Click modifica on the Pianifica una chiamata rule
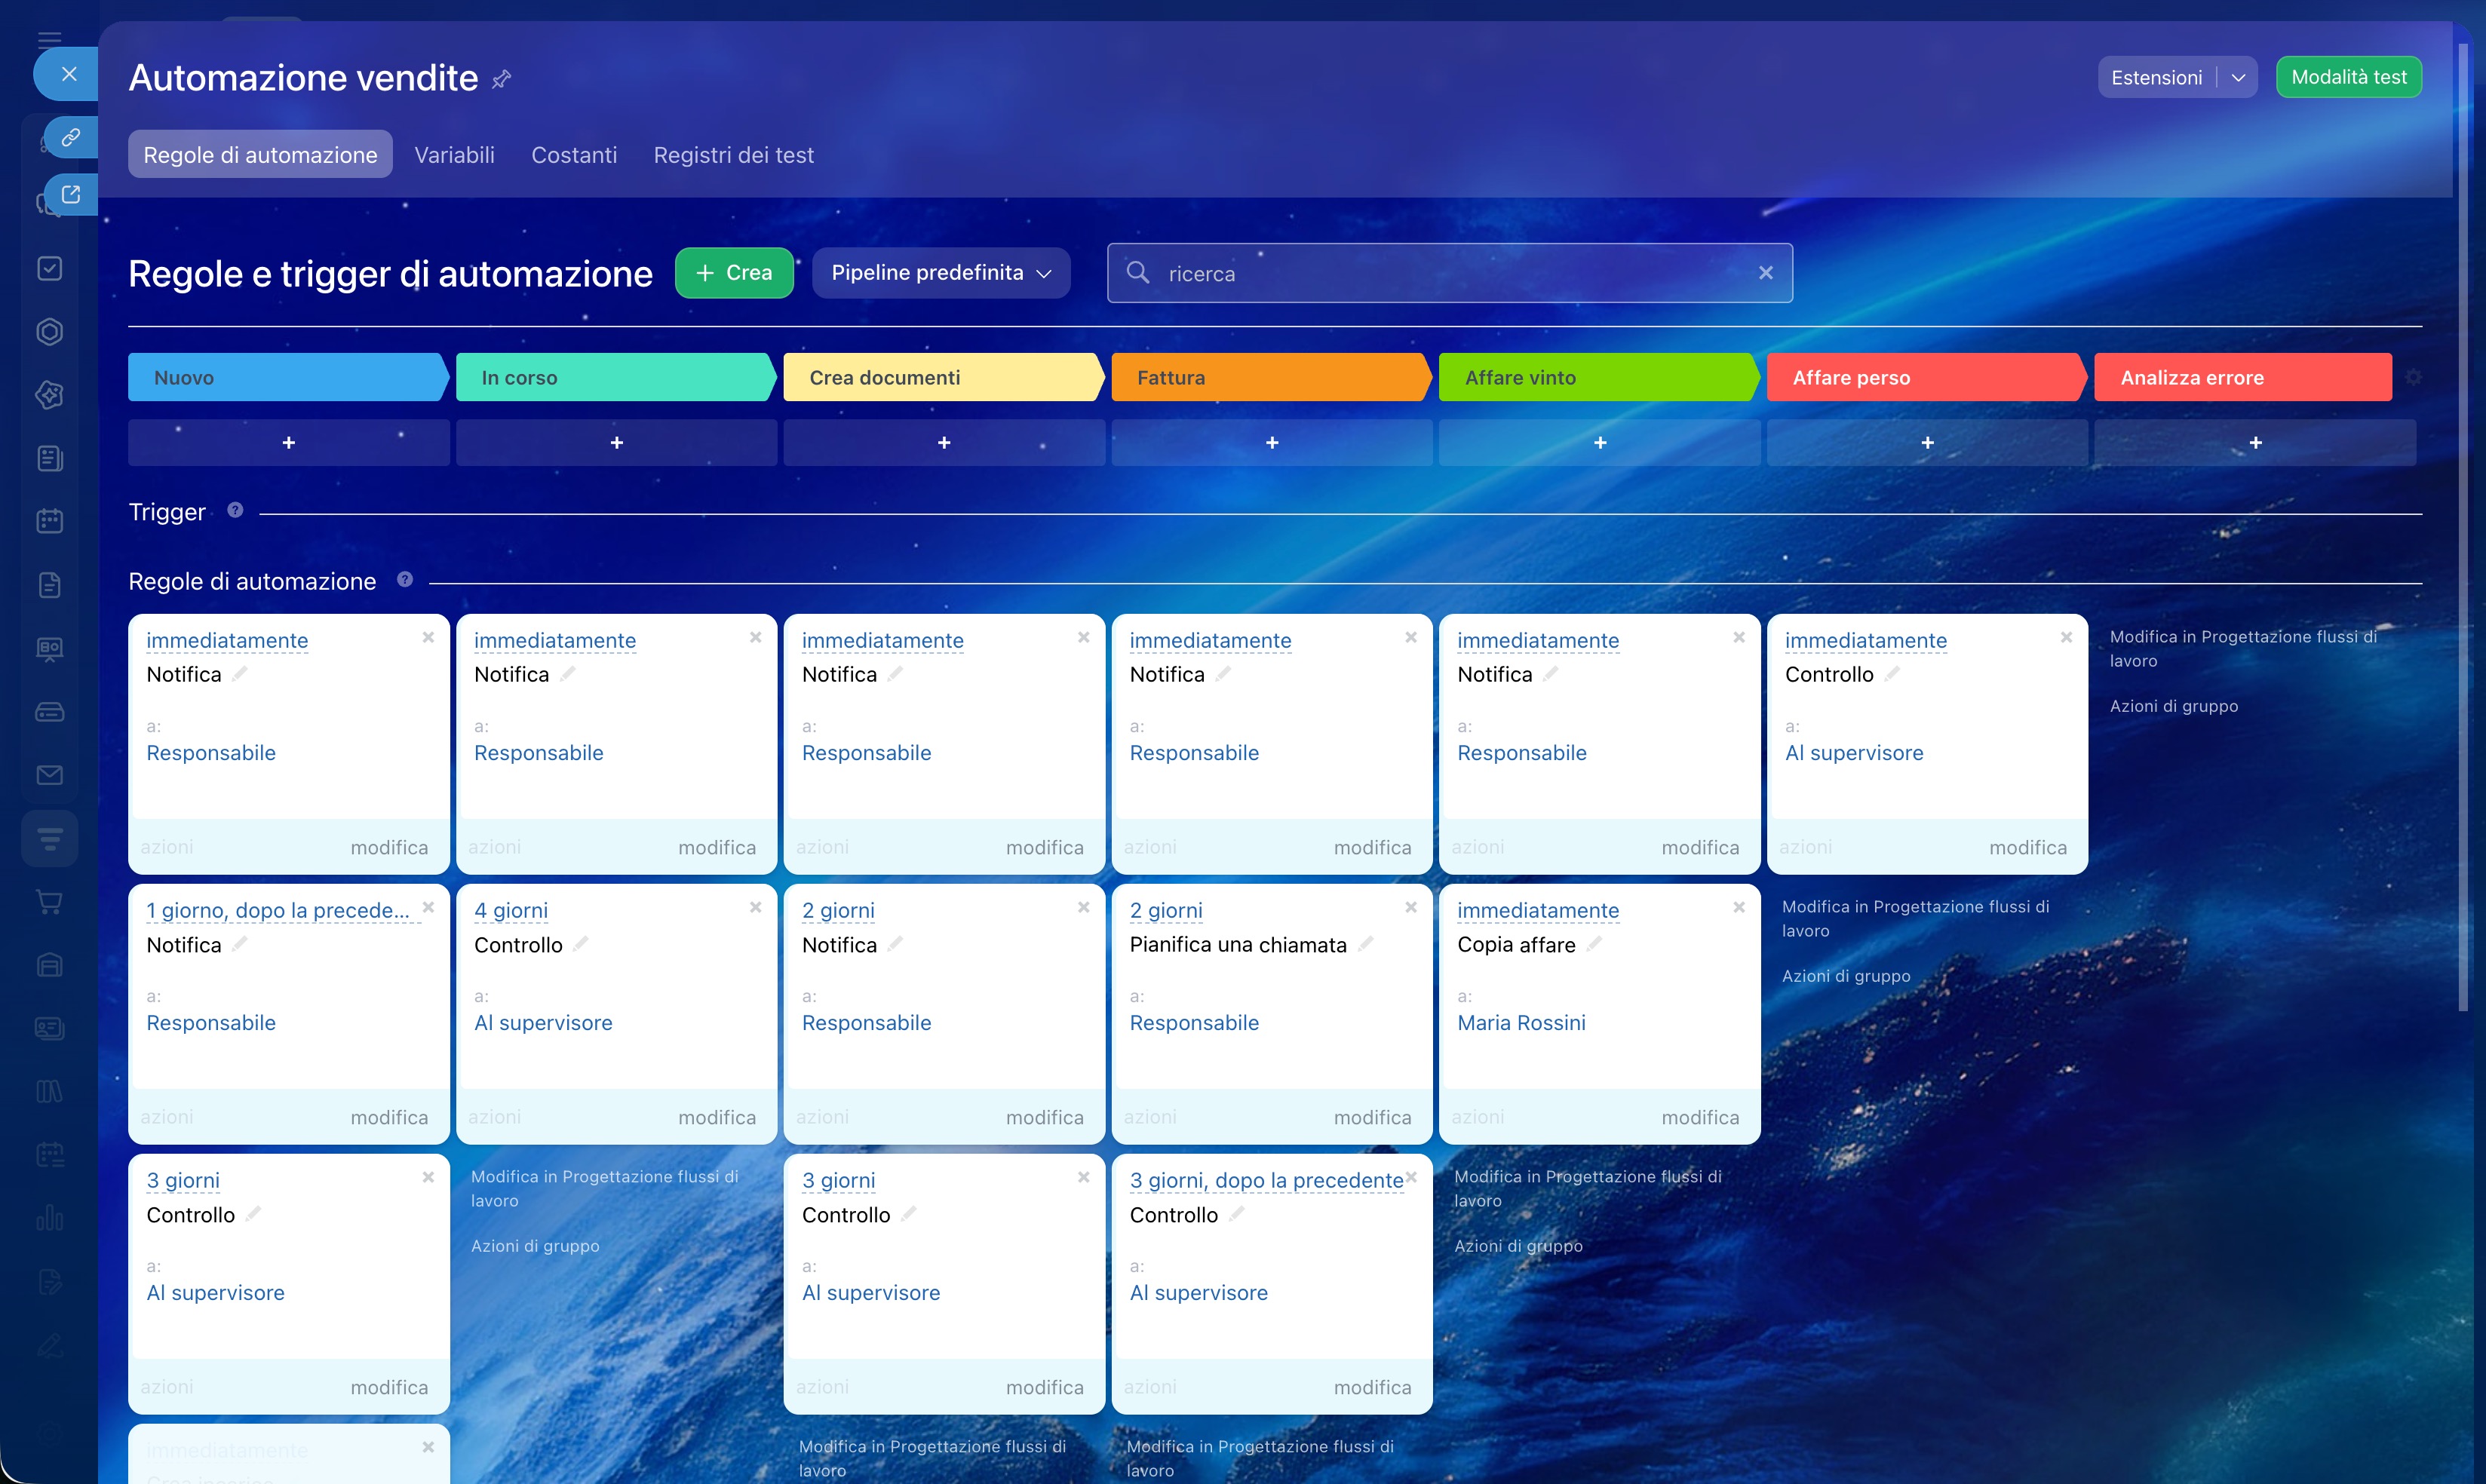The height and width of the screenshot is (1484, 2486). [1372, 1117]
